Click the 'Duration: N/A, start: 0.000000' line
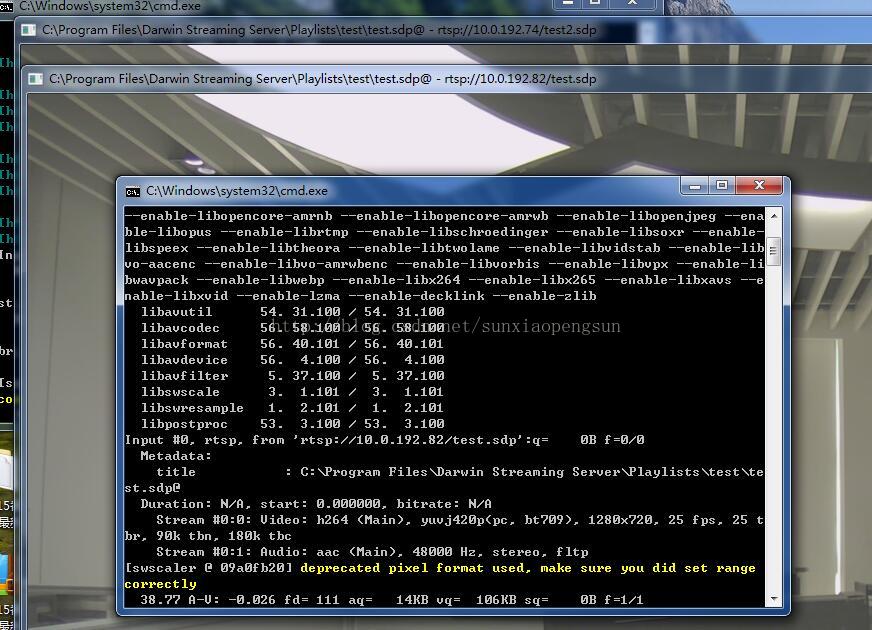872x630 pixels. point(316,504)
